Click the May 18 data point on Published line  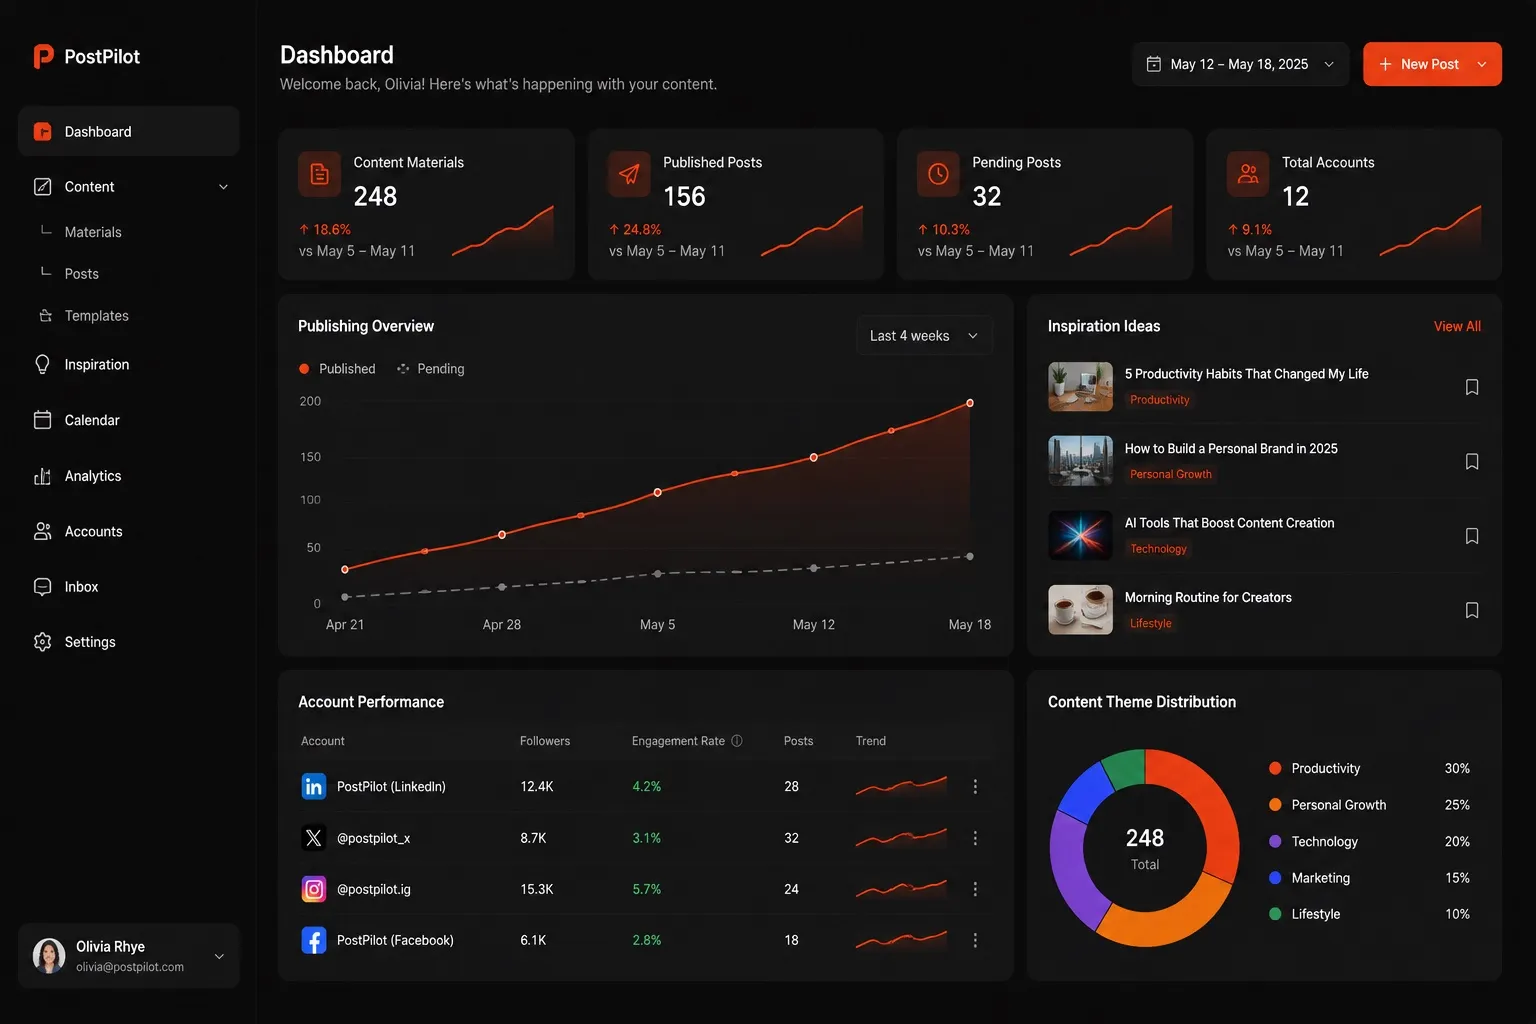[970, 403]
